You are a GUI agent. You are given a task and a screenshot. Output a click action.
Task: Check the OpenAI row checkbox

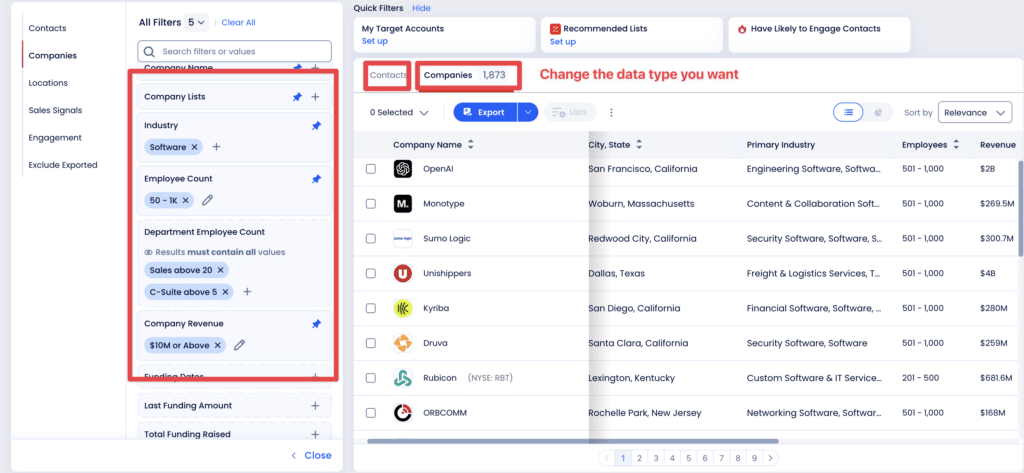pyautogui.click(x=371, y=169)
